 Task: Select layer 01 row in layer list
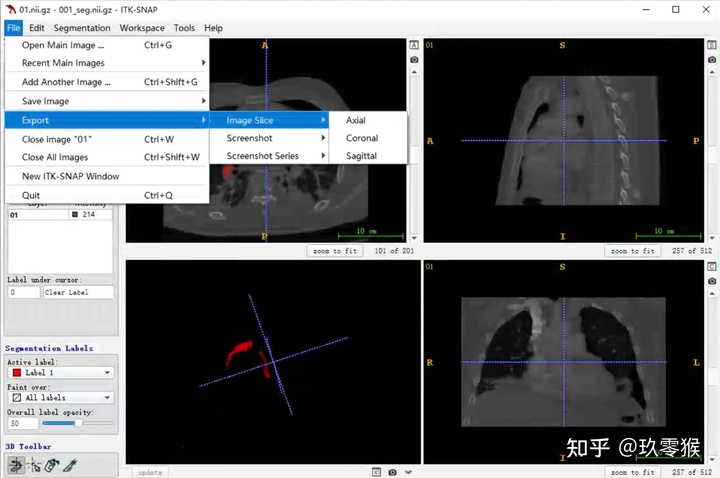(x=60, y=215)
